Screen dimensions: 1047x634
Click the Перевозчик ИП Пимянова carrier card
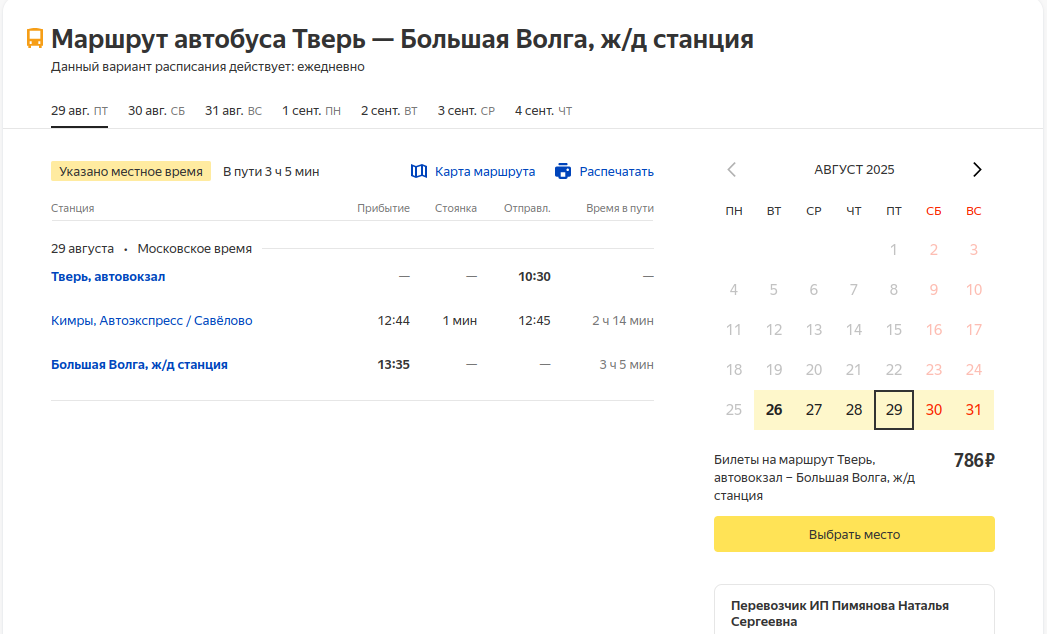coord(854,610)
